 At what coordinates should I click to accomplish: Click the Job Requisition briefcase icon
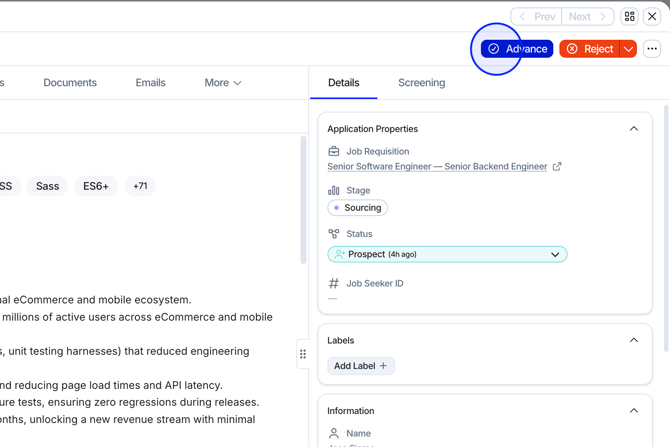click(334, 152)
